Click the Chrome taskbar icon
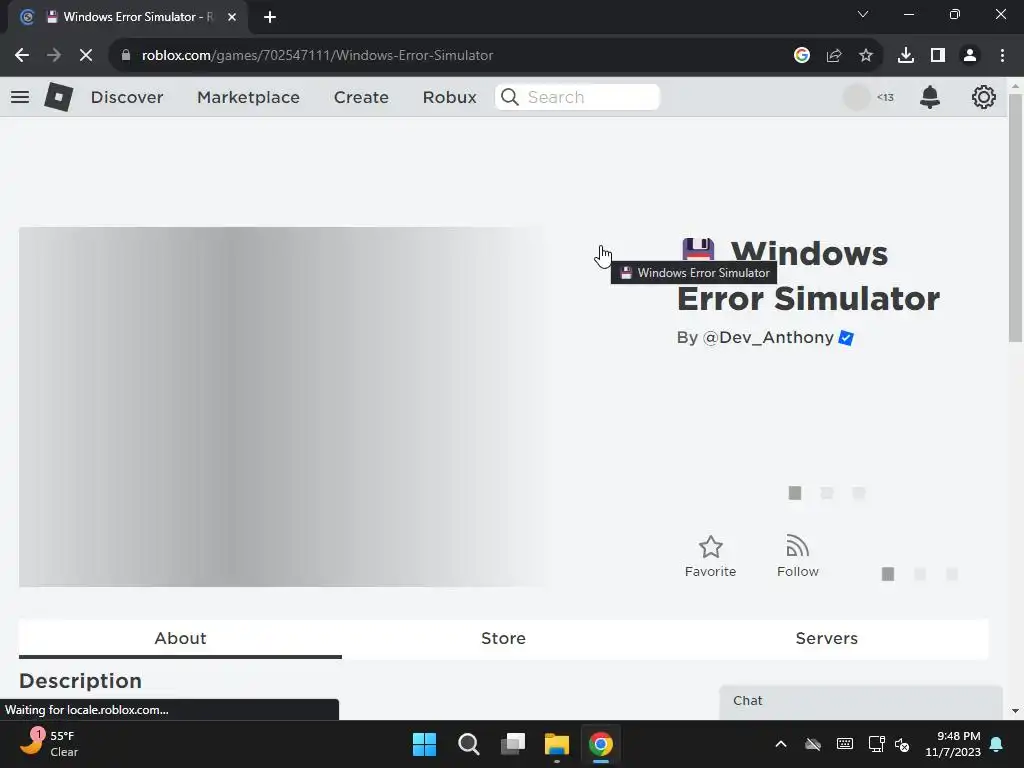1024x768 pixels. [x=601, y=744]
